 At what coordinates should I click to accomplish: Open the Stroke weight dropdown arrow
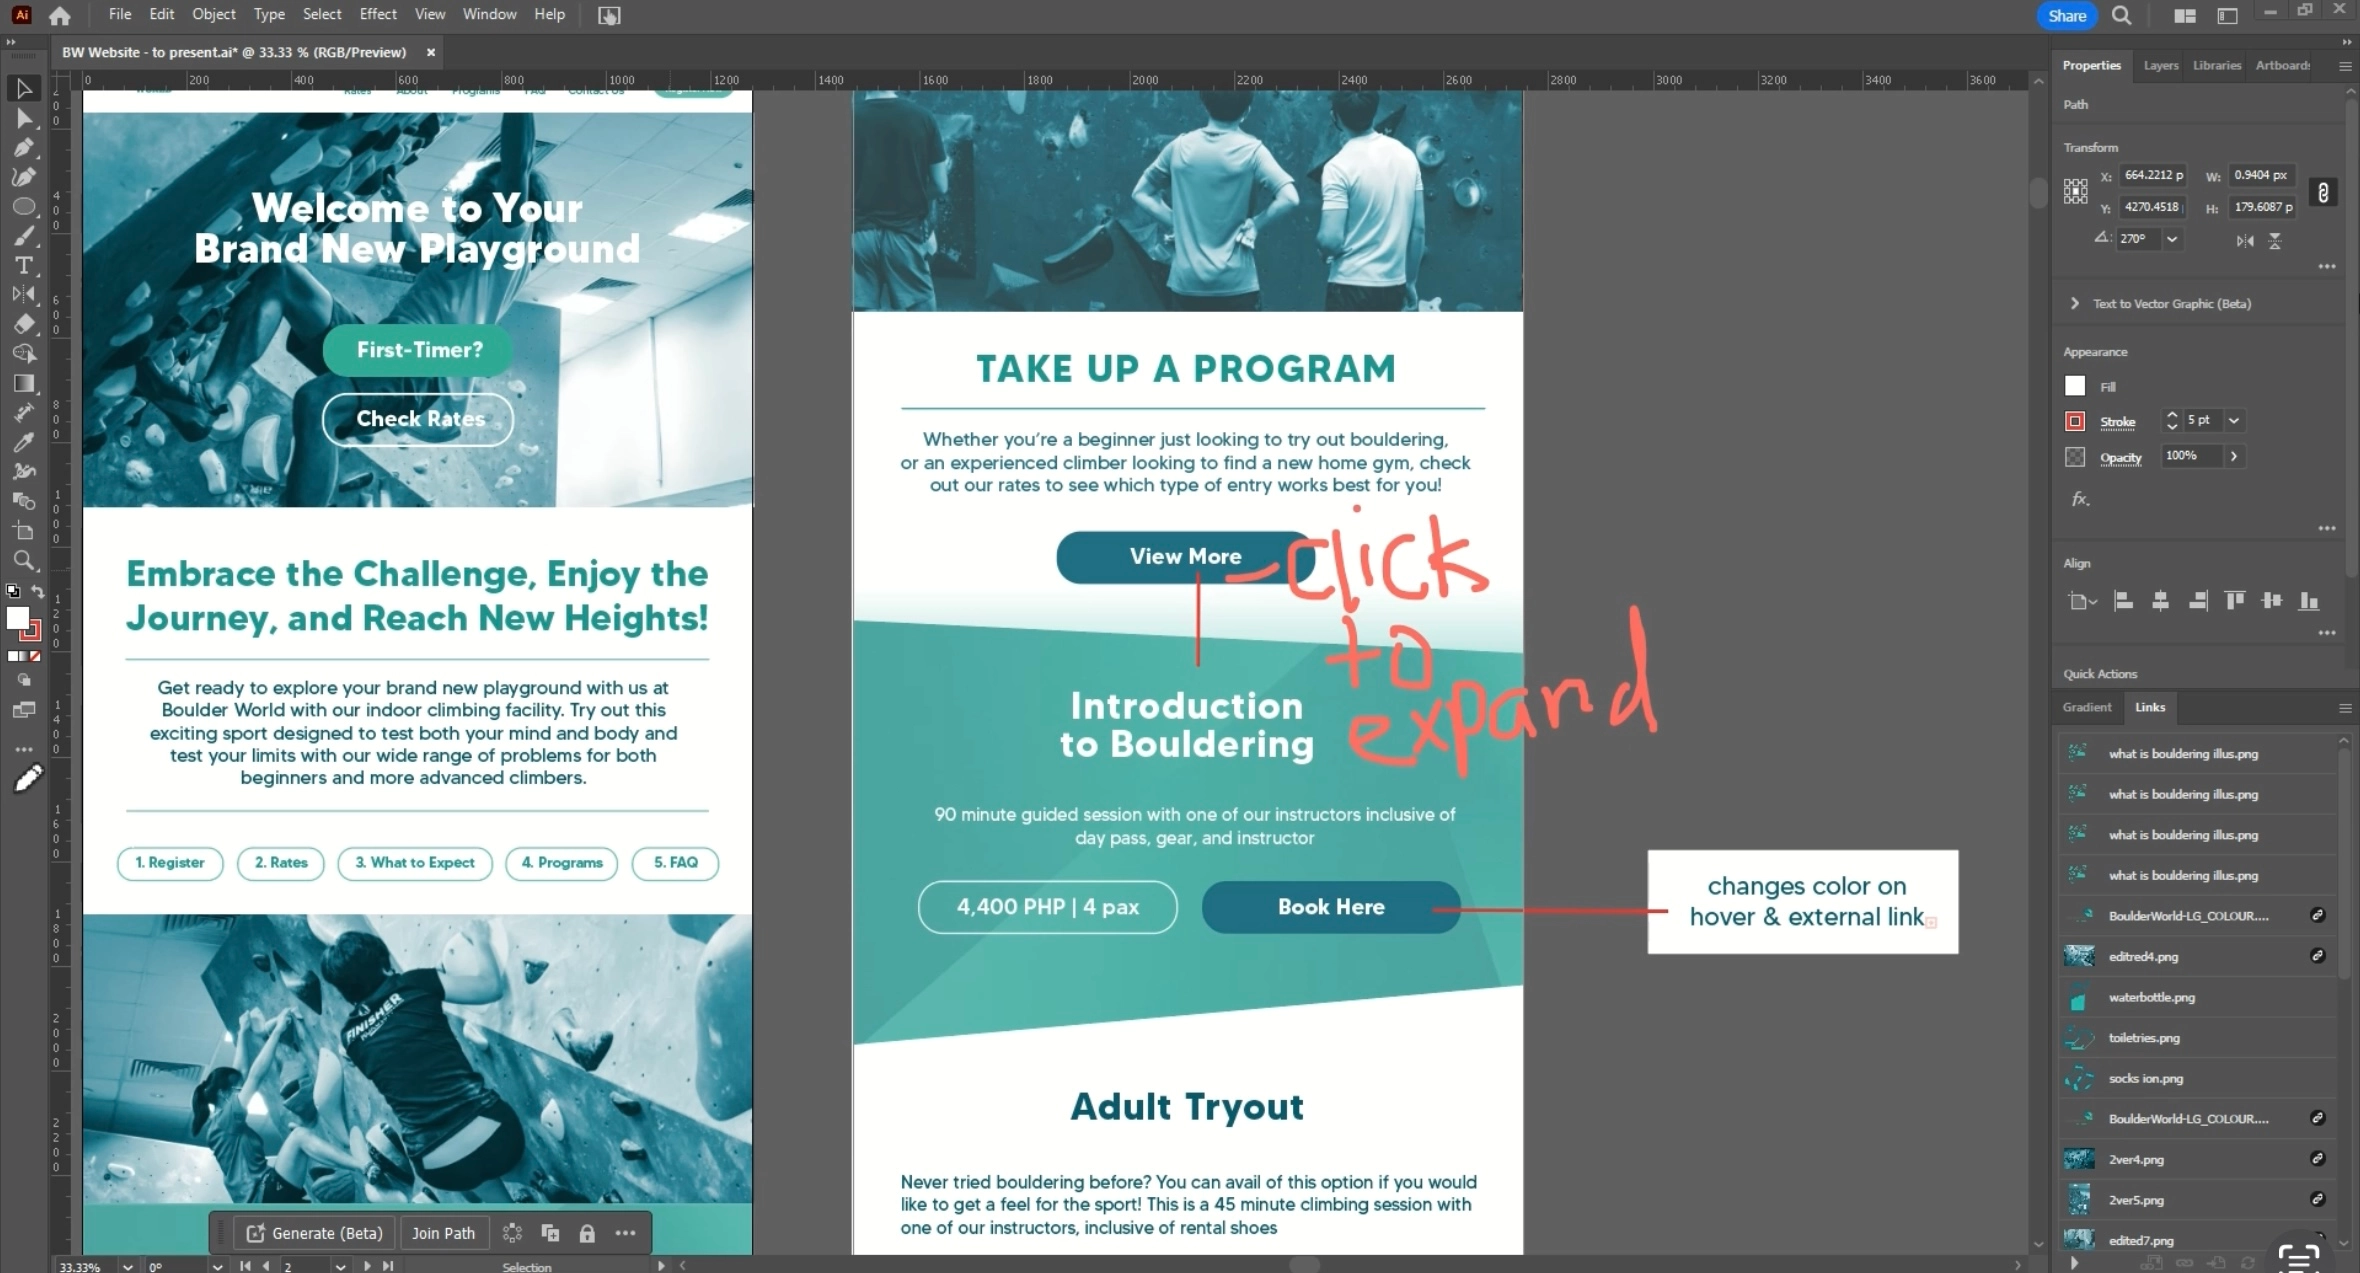[2233, 420]
